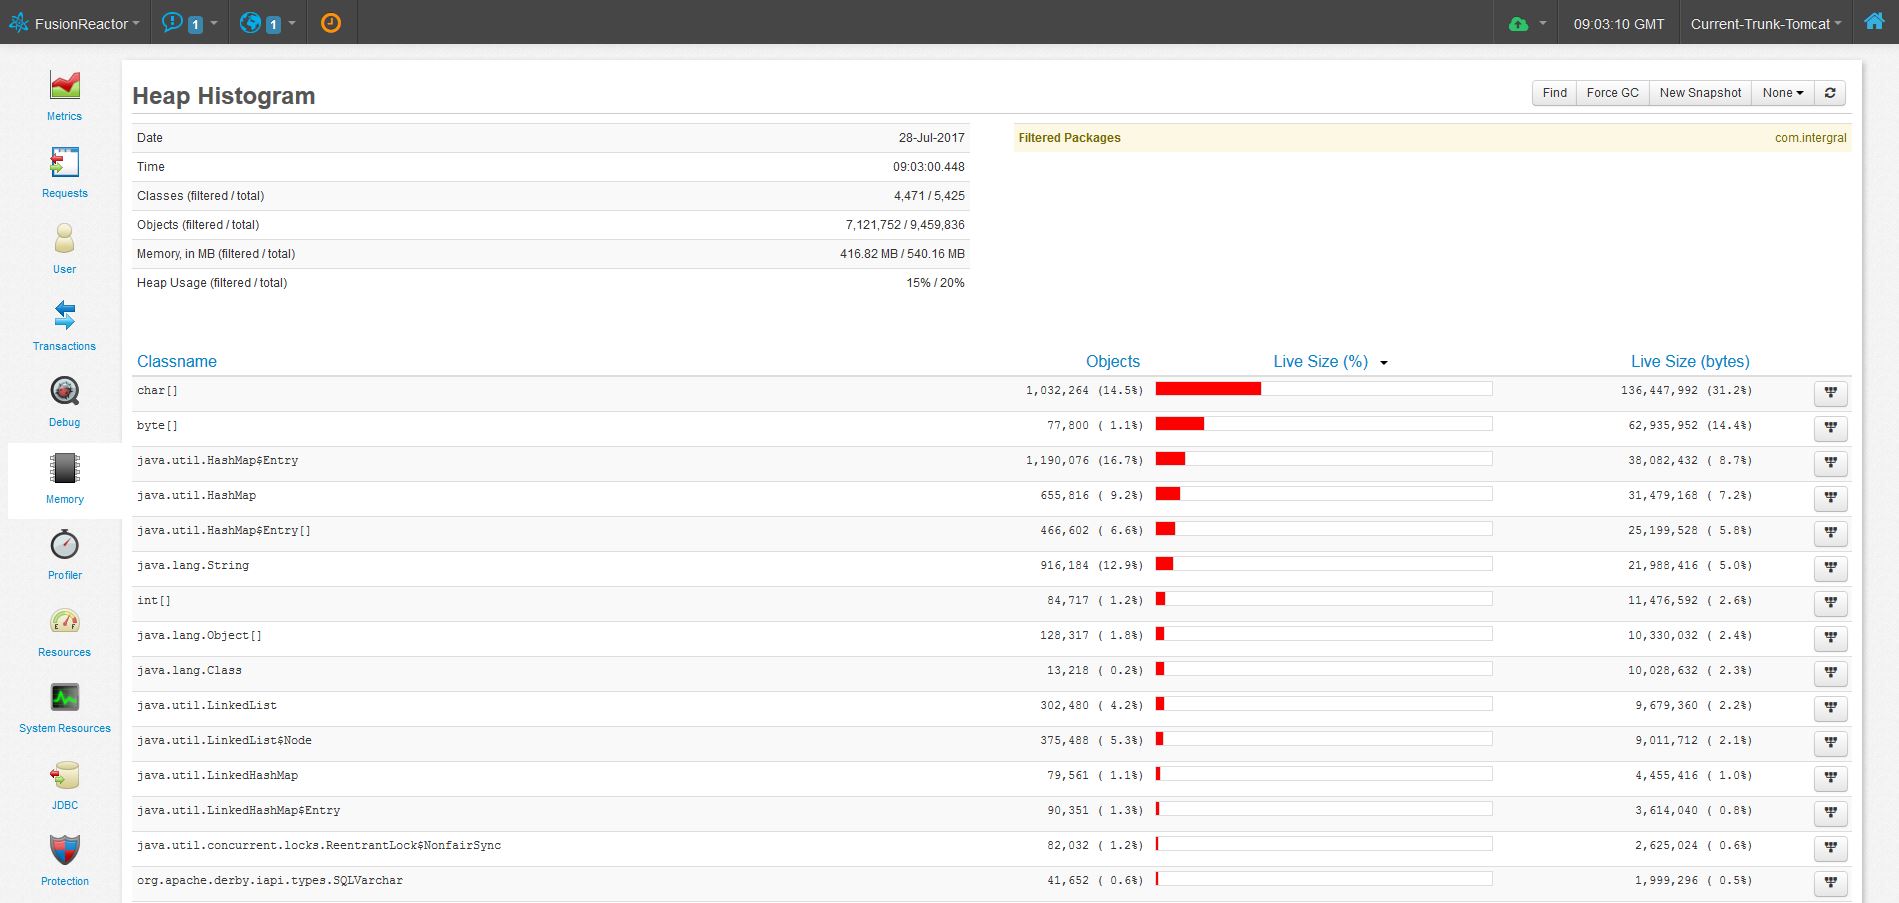Select the Protection shield sidebar icon
This screenshot has width=1899, height=903.
(x=63, y=852)
